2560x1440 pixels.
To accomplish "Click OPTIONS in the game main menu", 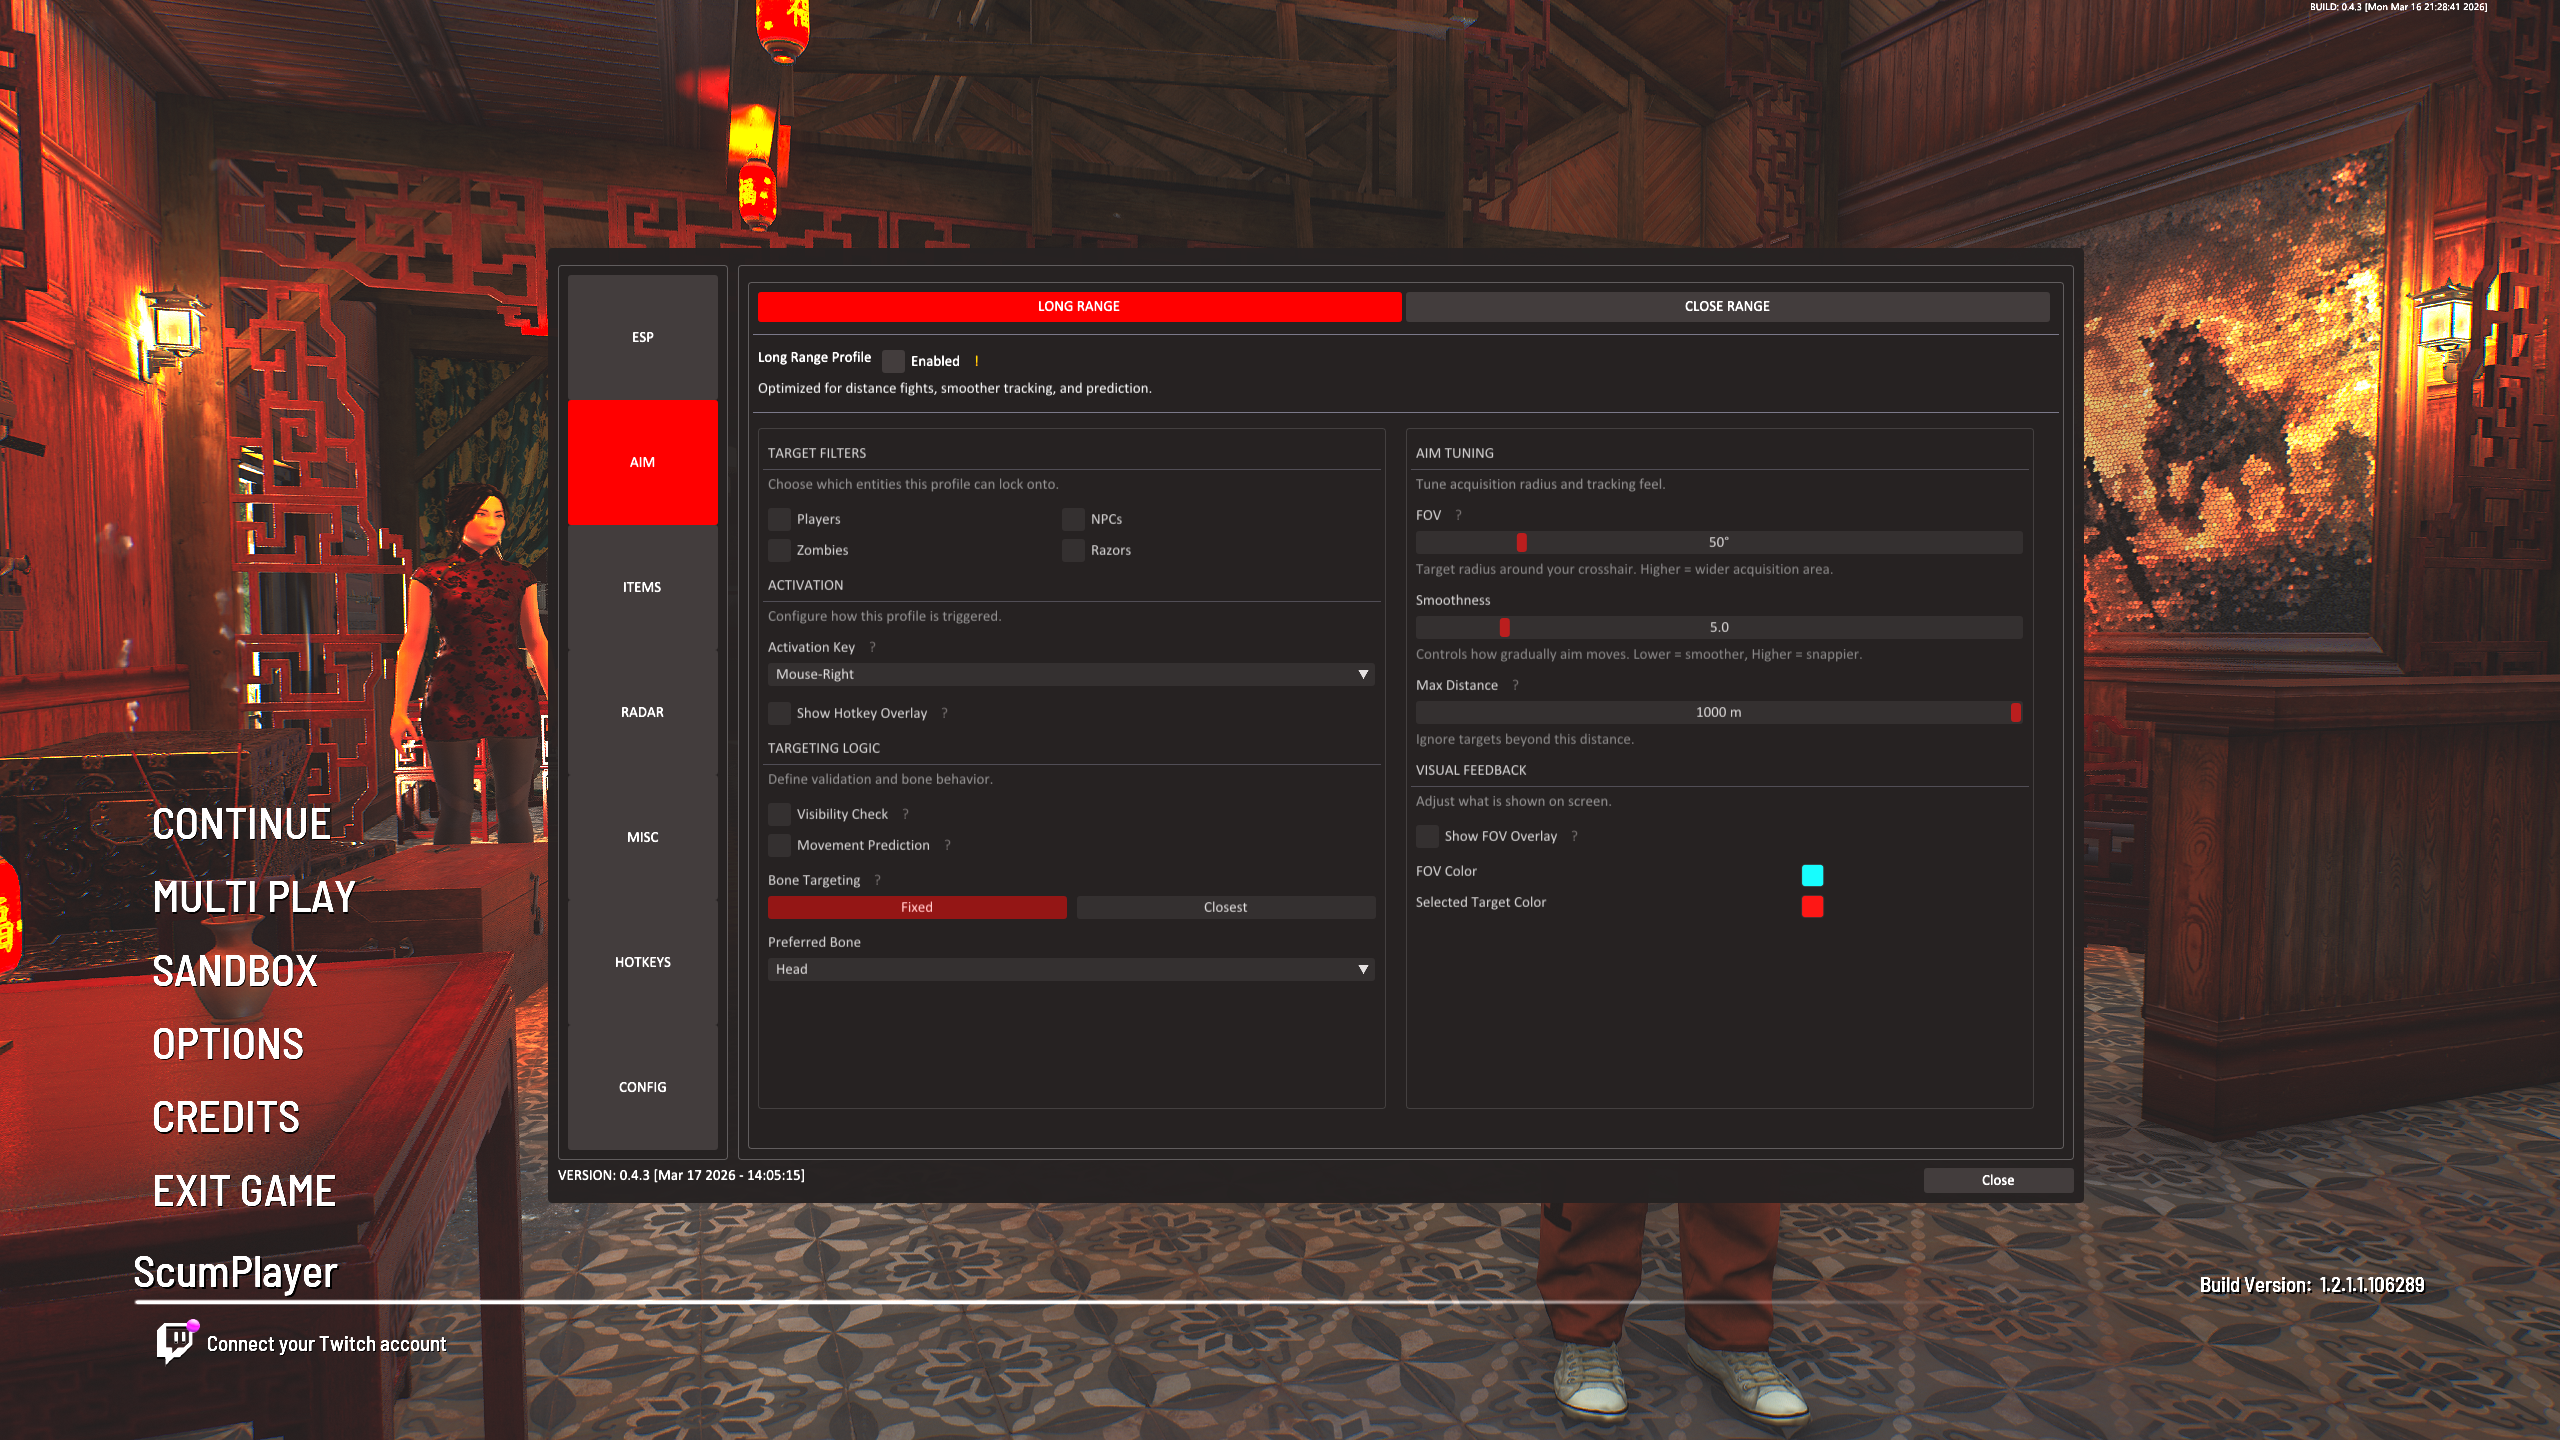I will tap(228, 1044).
